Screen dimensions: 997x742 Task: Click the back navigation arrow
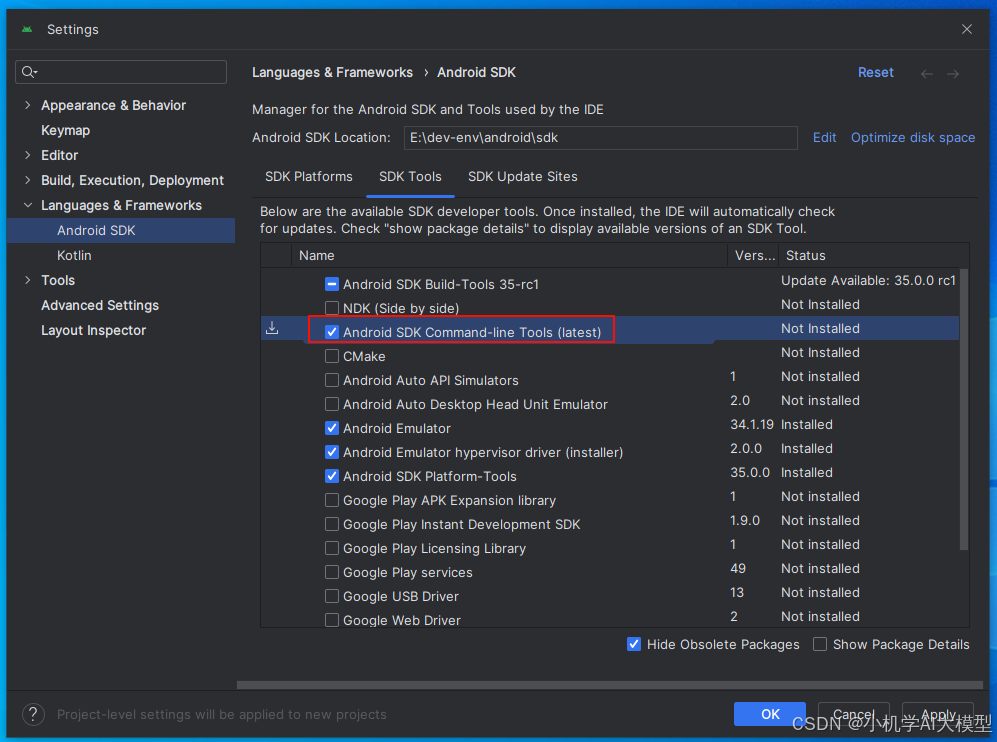[926, 74]
